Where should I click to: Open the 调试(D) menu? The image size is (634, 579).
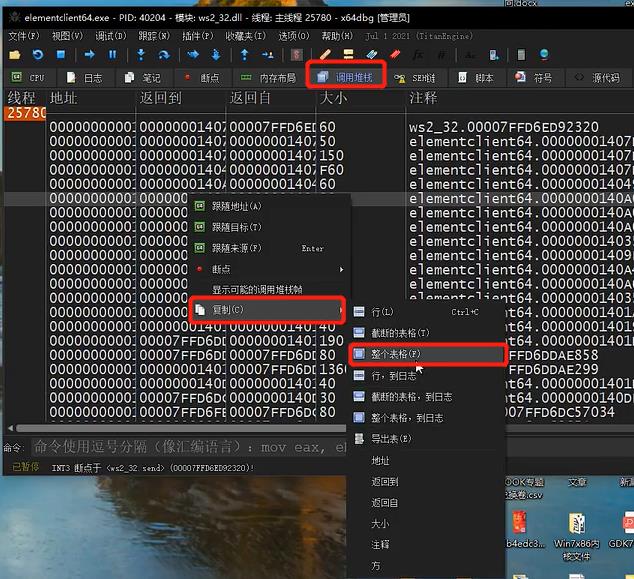(x=109, y=35)
